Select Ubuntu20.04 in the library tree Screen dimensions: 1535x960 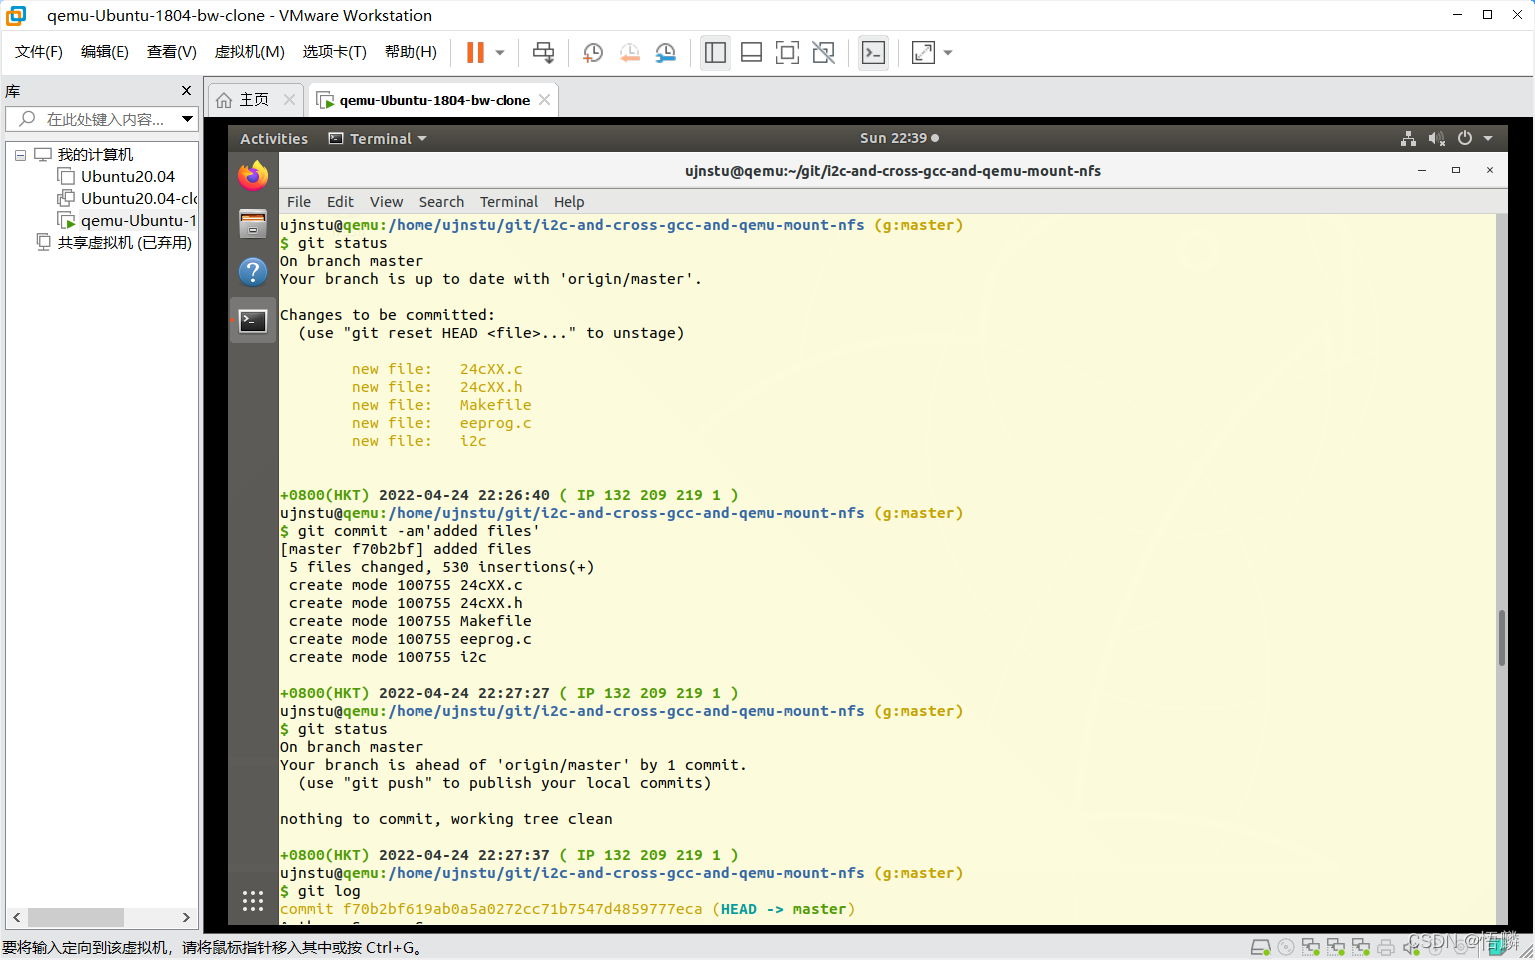(127, 176)
